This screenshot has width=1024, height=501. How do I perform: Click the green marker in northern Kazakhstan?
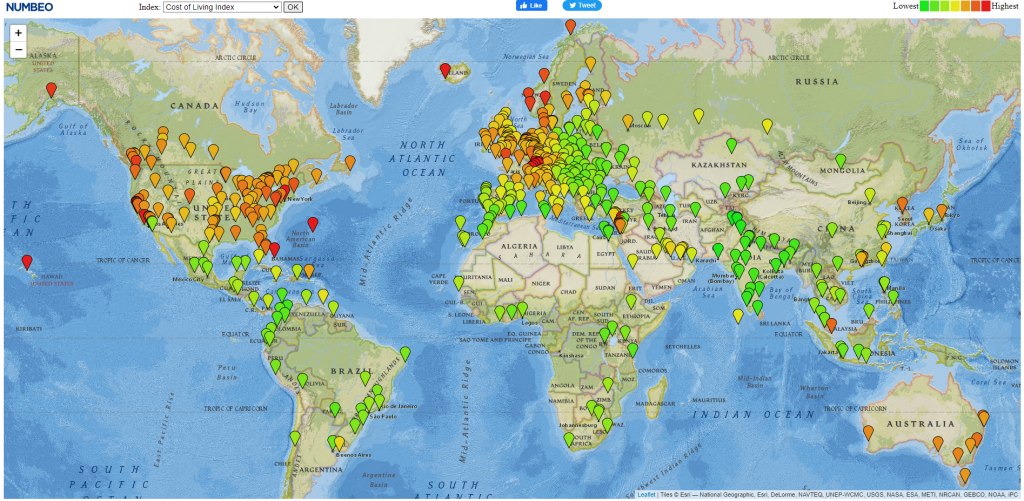coord(731,145)
